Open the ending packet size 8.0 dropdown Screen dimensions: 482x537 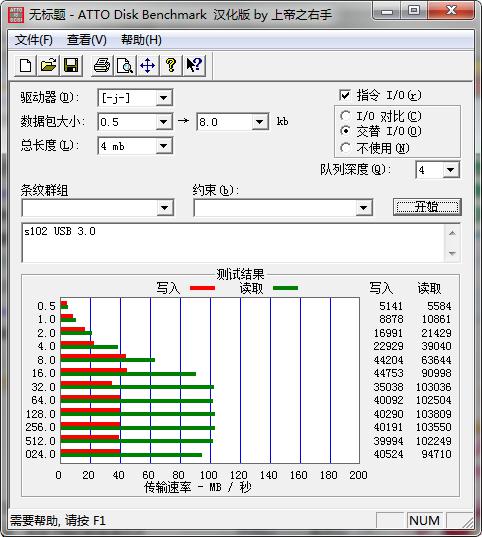click(x=260, y=122)
